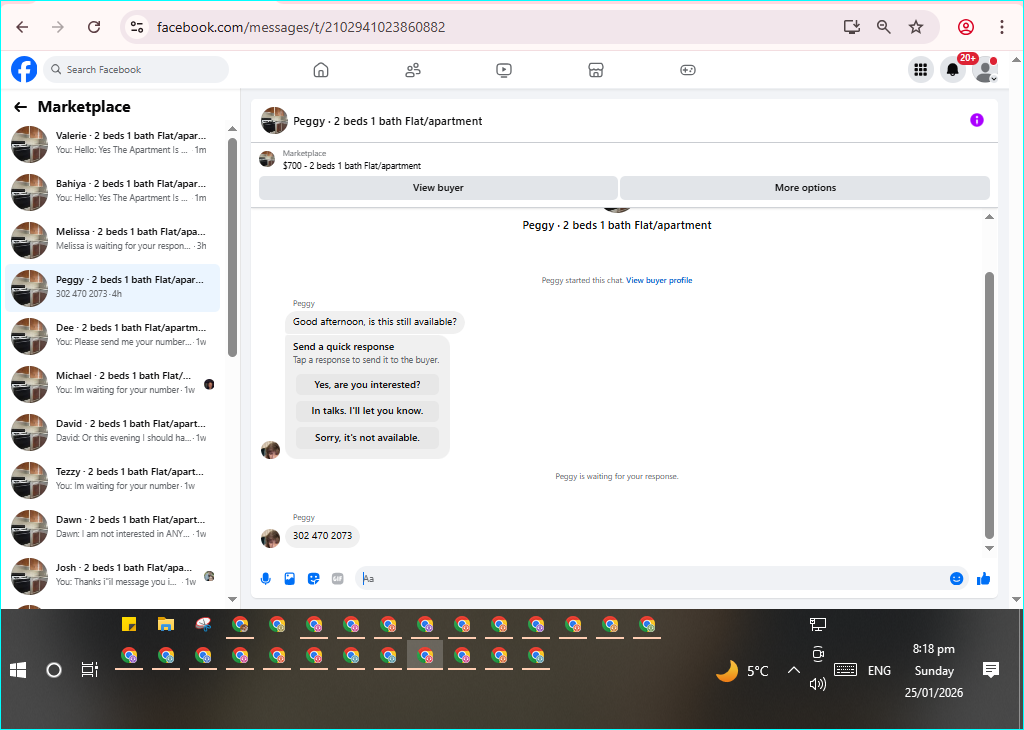Send quick response 'In talks. I'll let you know.'
1024x730 pixels.
(x=367, y=411)
